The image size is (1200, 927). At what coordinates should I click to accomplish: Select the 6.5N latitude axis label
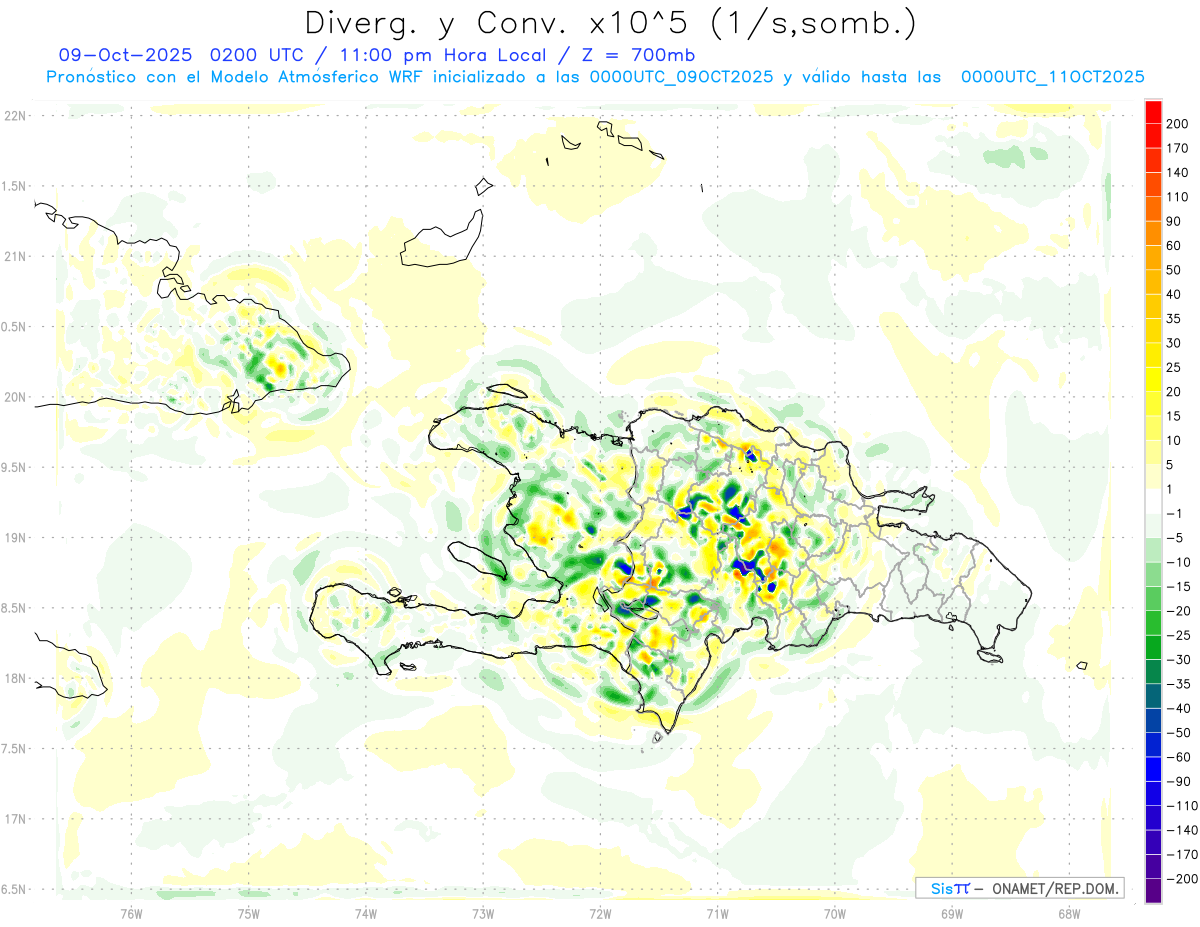click(15, 889)
